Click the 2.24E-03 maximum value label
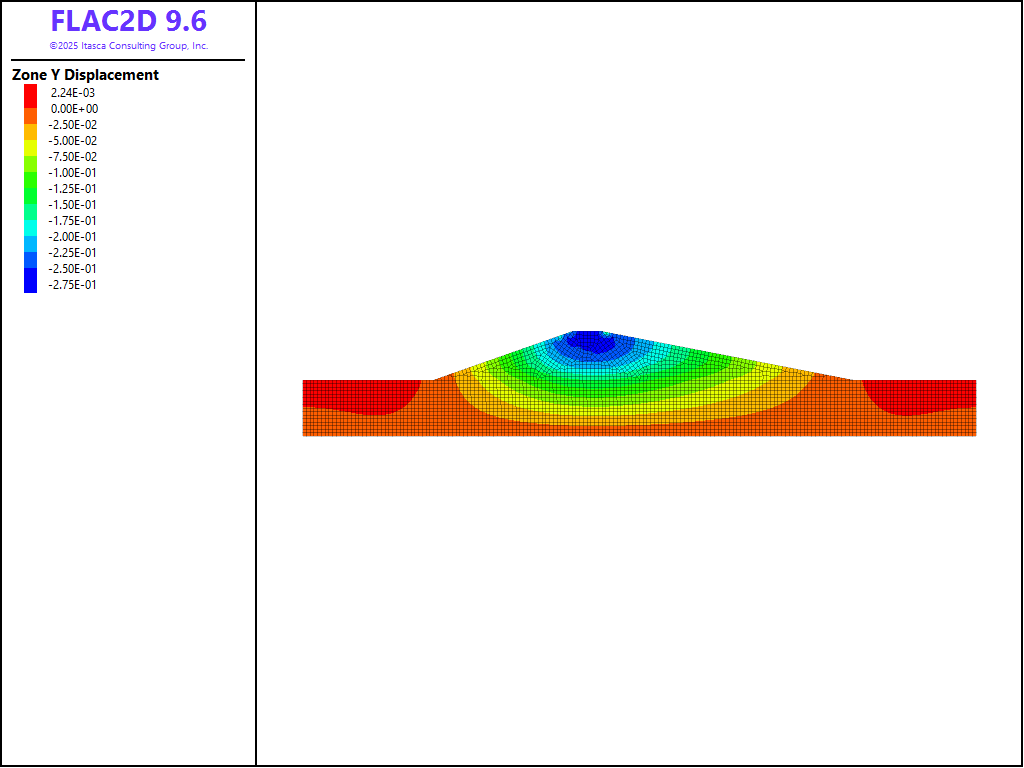 (x=73, y=93)
